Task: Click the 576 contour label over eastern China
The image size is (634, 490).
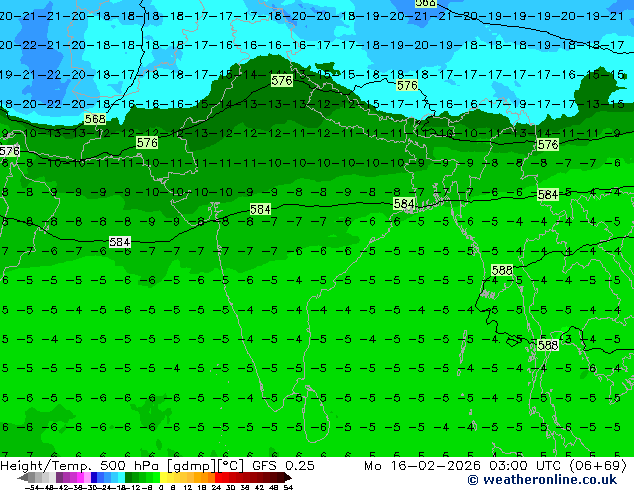Action: point(548,144)
